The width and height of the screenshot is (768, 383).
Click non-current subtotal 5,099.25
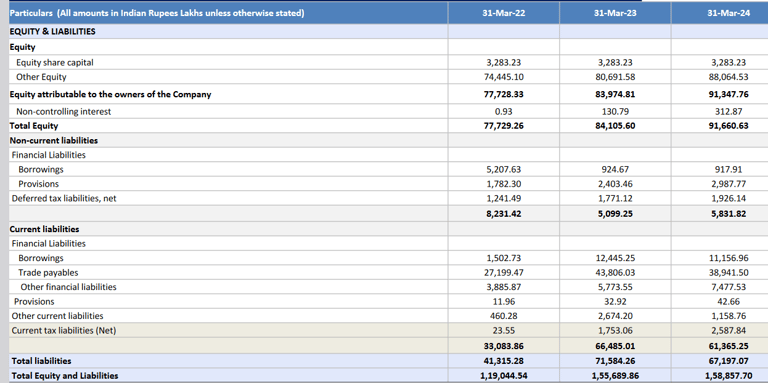pos(615,214)
